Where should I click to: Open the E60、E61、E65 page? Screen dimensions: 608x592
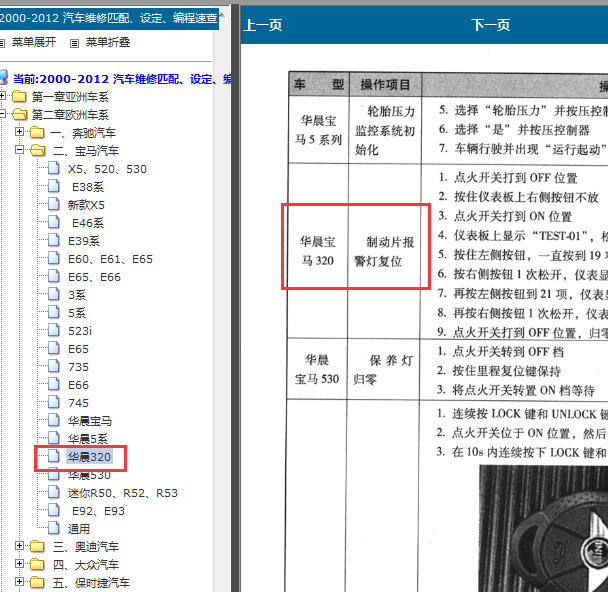click(x=111, y=259)
